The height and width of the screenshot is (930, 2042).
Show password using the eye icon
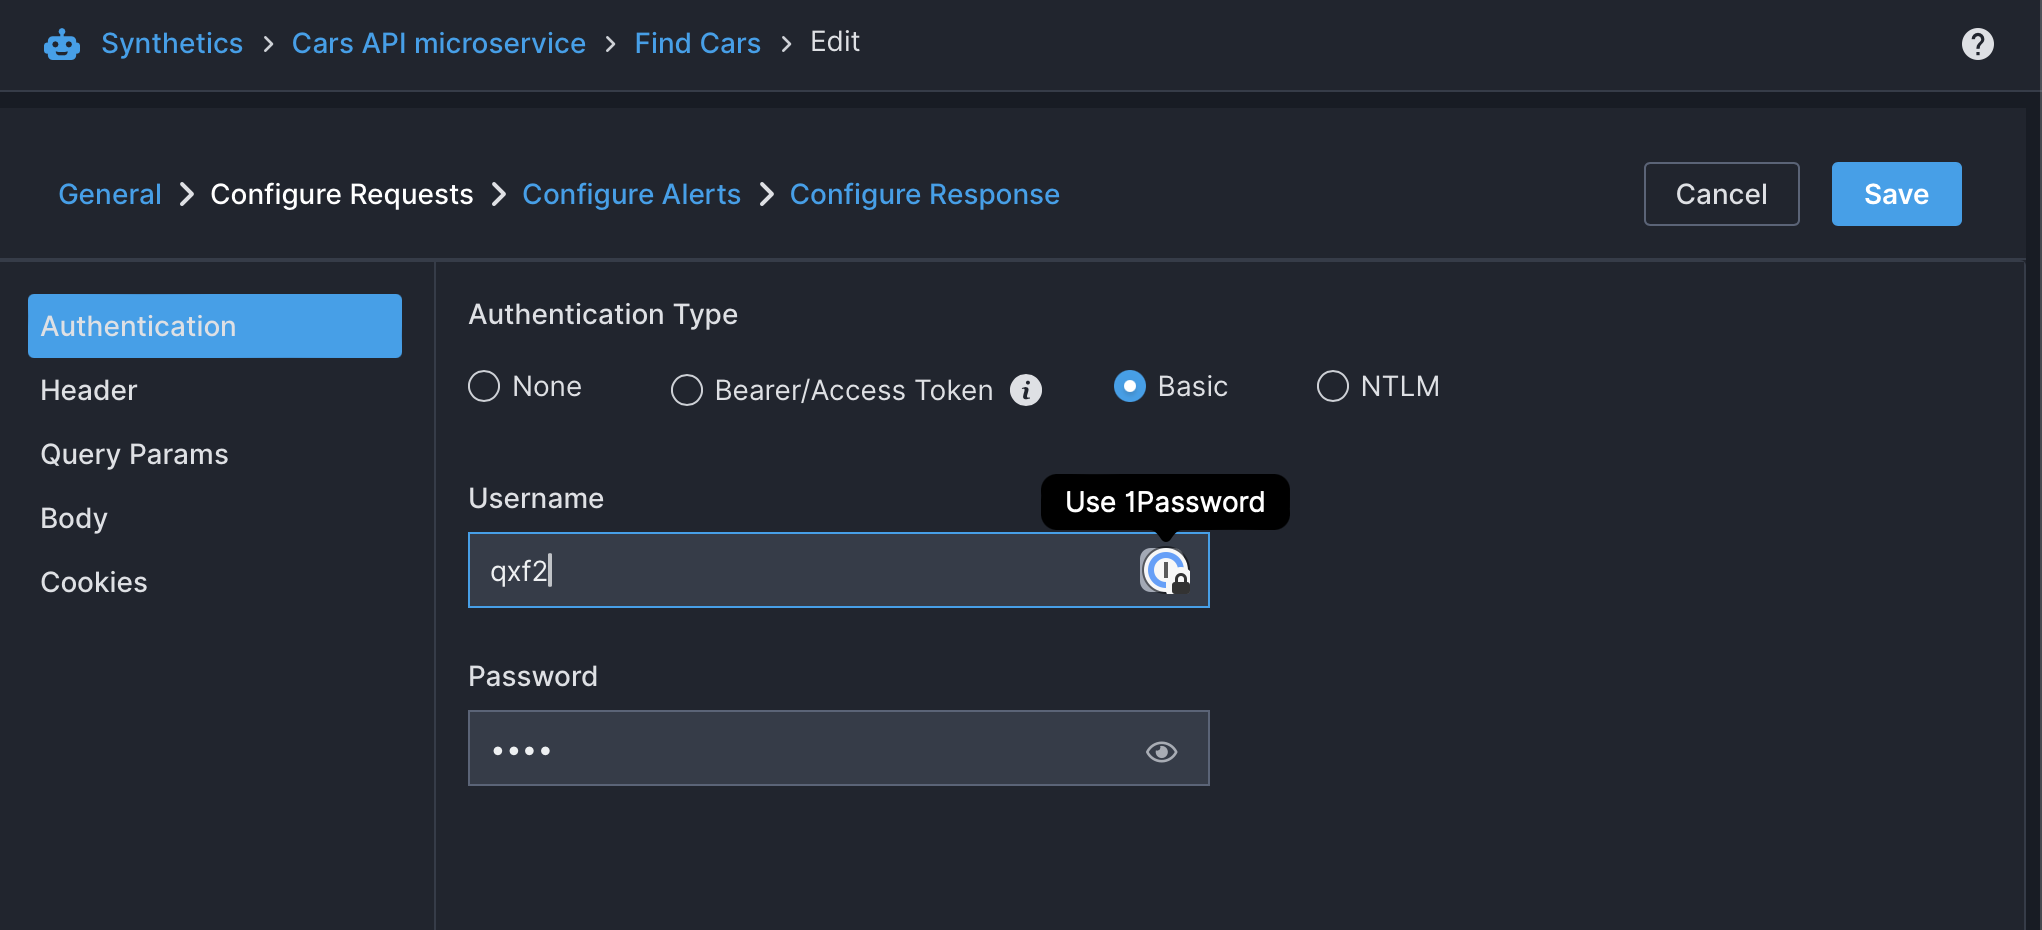(1161, 751)
